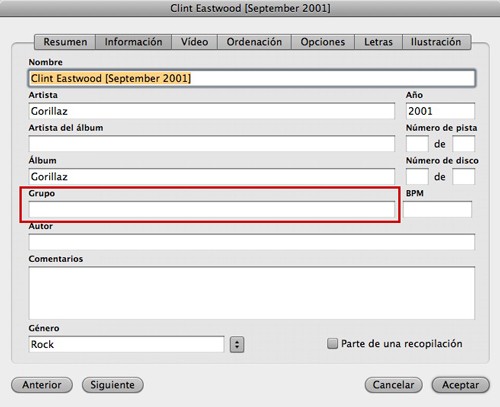Image resolution: width=500 pixels, height=407 pixels.
Task: Click the Artista del álbum field
Action: point(212,144)
